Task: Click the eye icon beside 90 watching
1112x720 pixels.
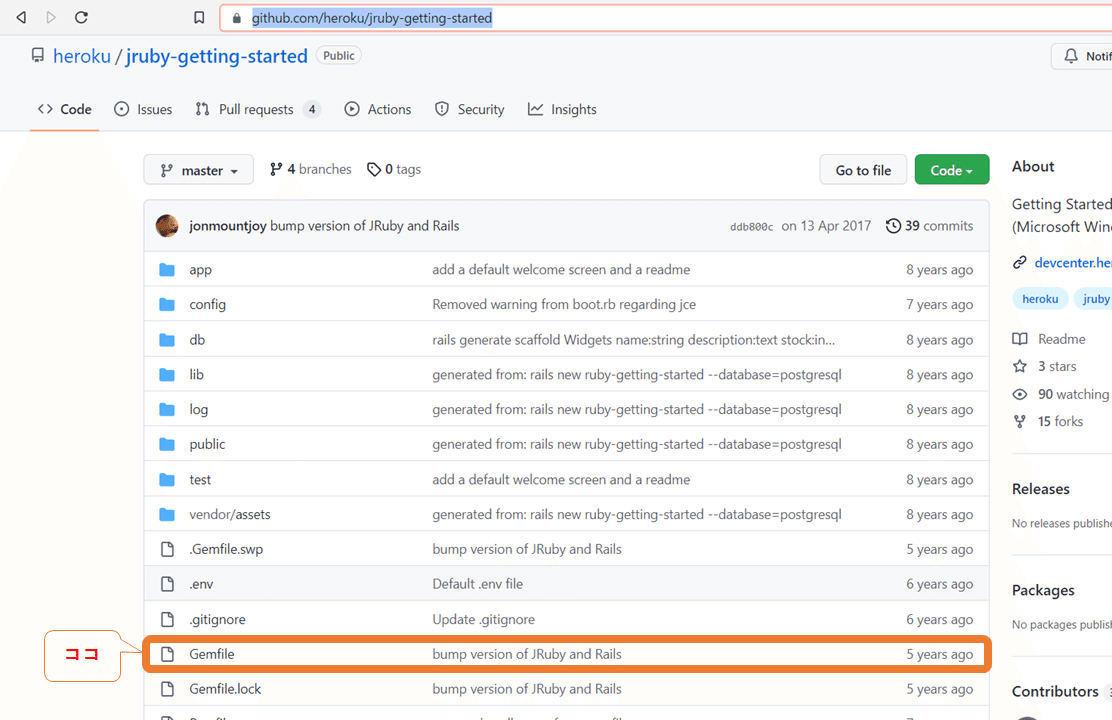Action: coord(1020,394)
